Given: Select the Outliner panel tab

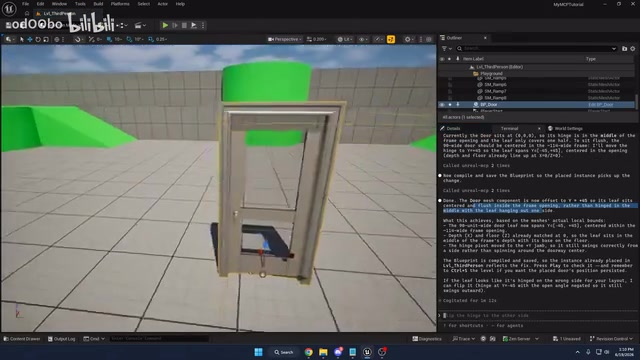Looking at the screenshot, I should coord(454,38).
